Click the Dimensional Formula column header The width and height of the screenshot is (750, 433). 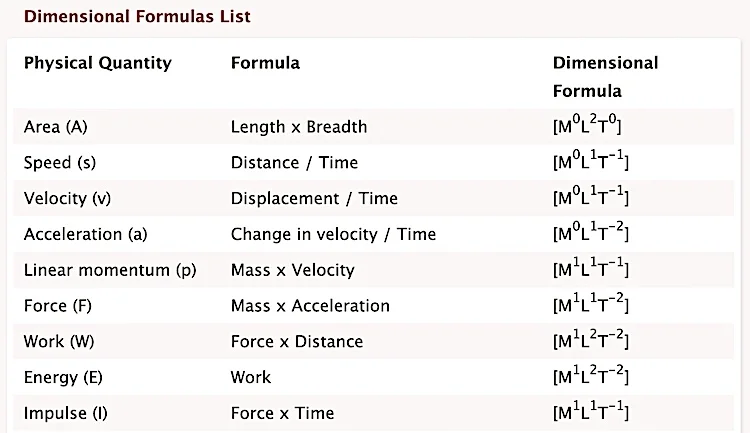click(606, 77)
